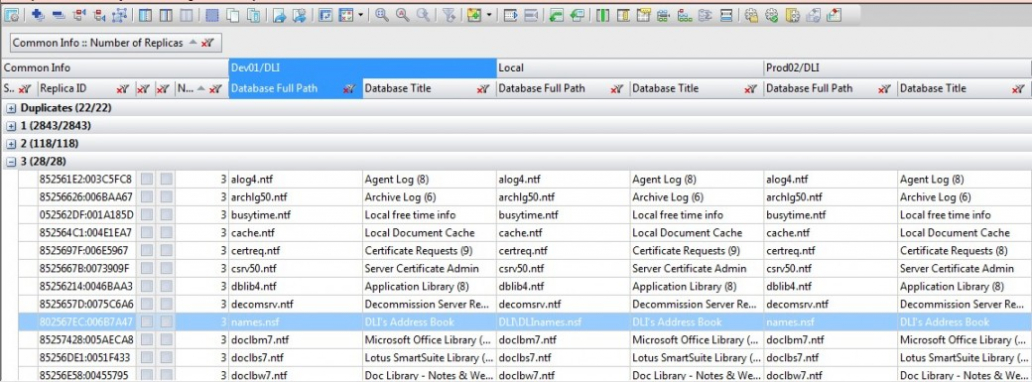
Task: Click the blue striped rows icon
Action: tap(726, 15)
